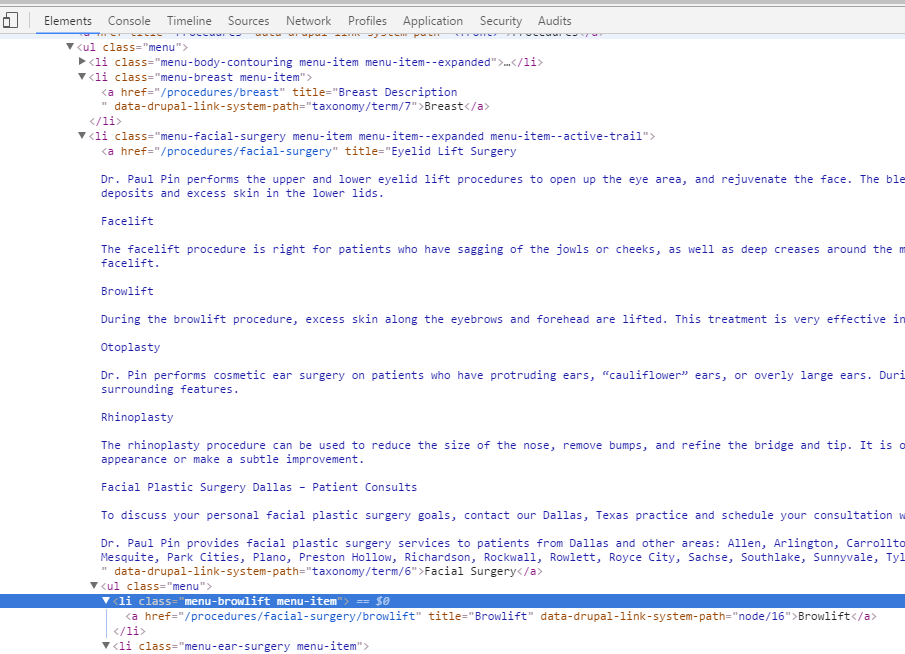This screenshot has height=654, width=905.
Task: Collapse the menu-ear-surgery li node
Action: pyautogui.click(x=107, y=647)
